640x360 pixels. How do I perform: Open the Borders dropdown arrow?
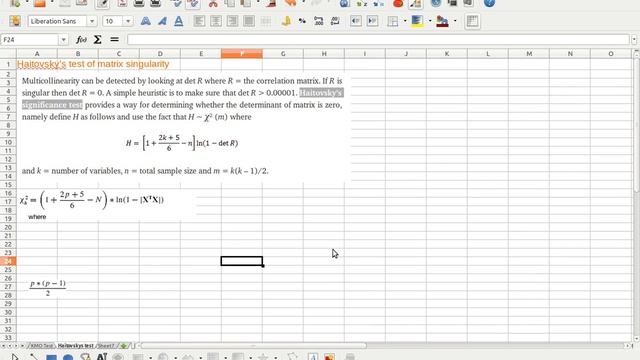pos(404,21)
